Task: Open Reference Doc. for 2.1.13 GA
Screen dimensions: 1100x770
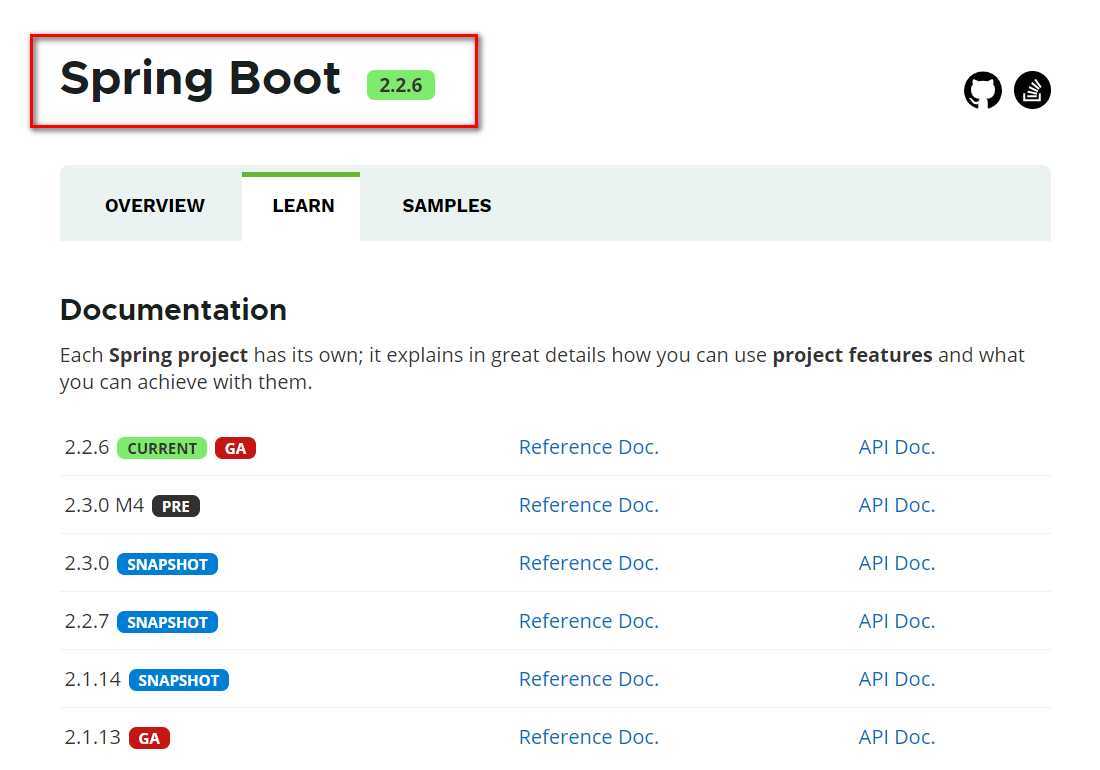Action: [589, 737]
